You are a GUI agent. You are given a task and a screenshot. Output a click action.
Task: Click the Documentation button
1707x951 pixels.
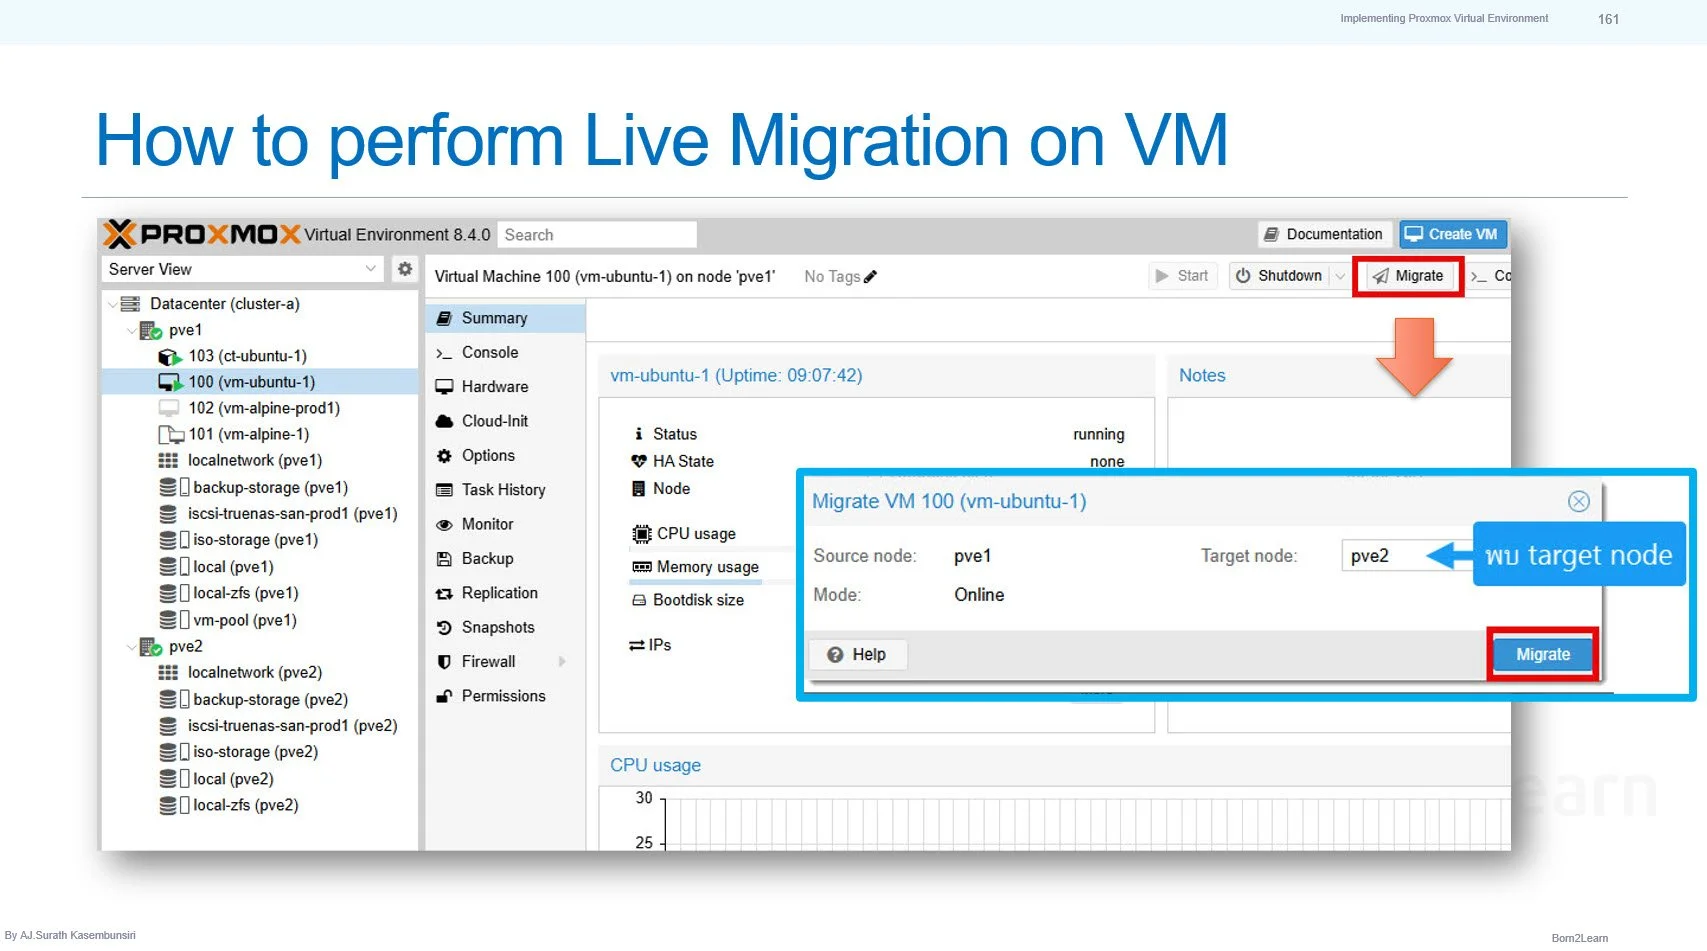click(1324, 234)
